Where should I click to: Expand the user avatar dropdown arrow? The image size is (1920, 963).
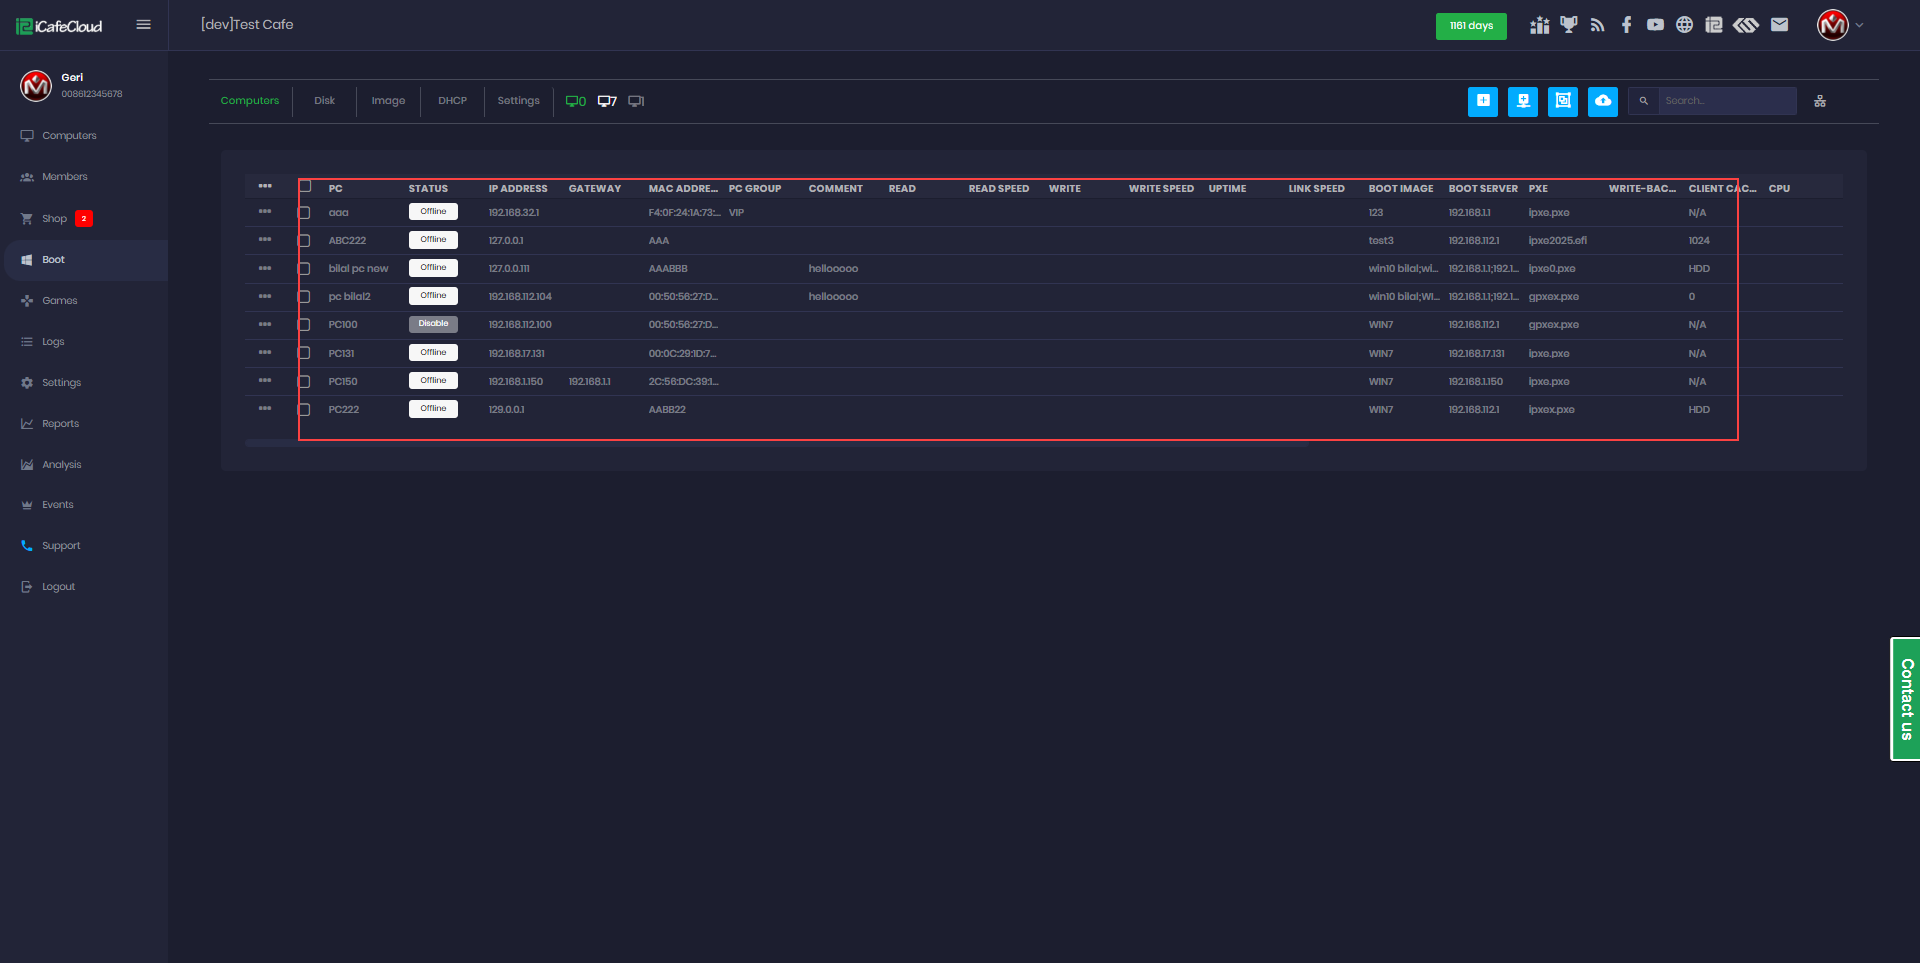pyautogui.click(x=1859, y=25)
